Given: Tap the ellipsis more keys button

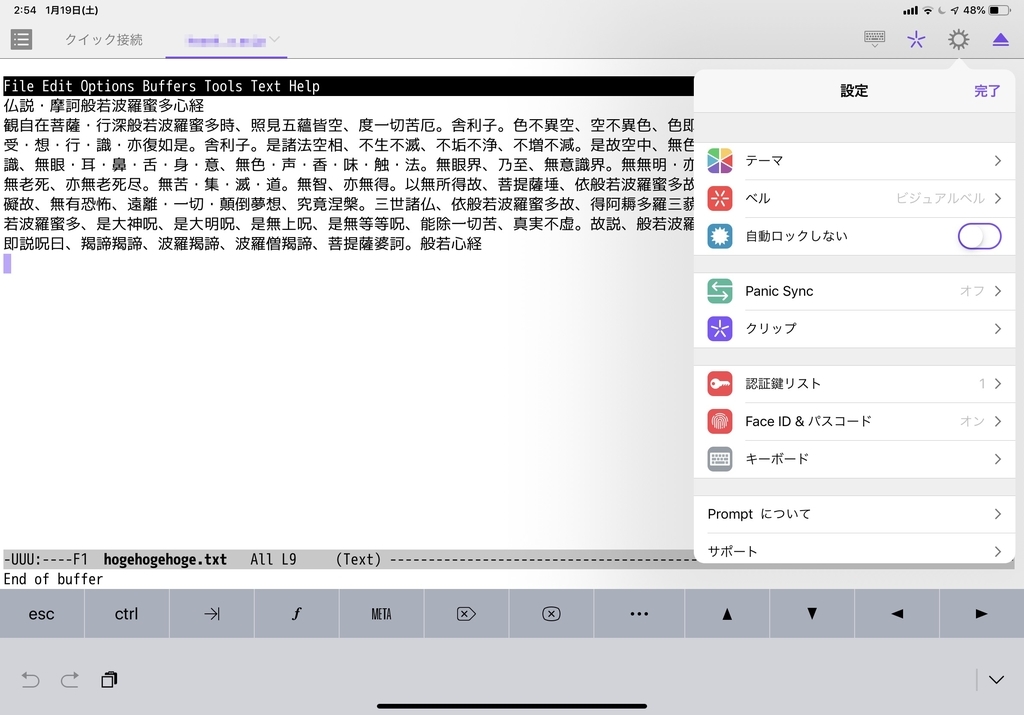Looking at the screenshot, I should 639,614.
